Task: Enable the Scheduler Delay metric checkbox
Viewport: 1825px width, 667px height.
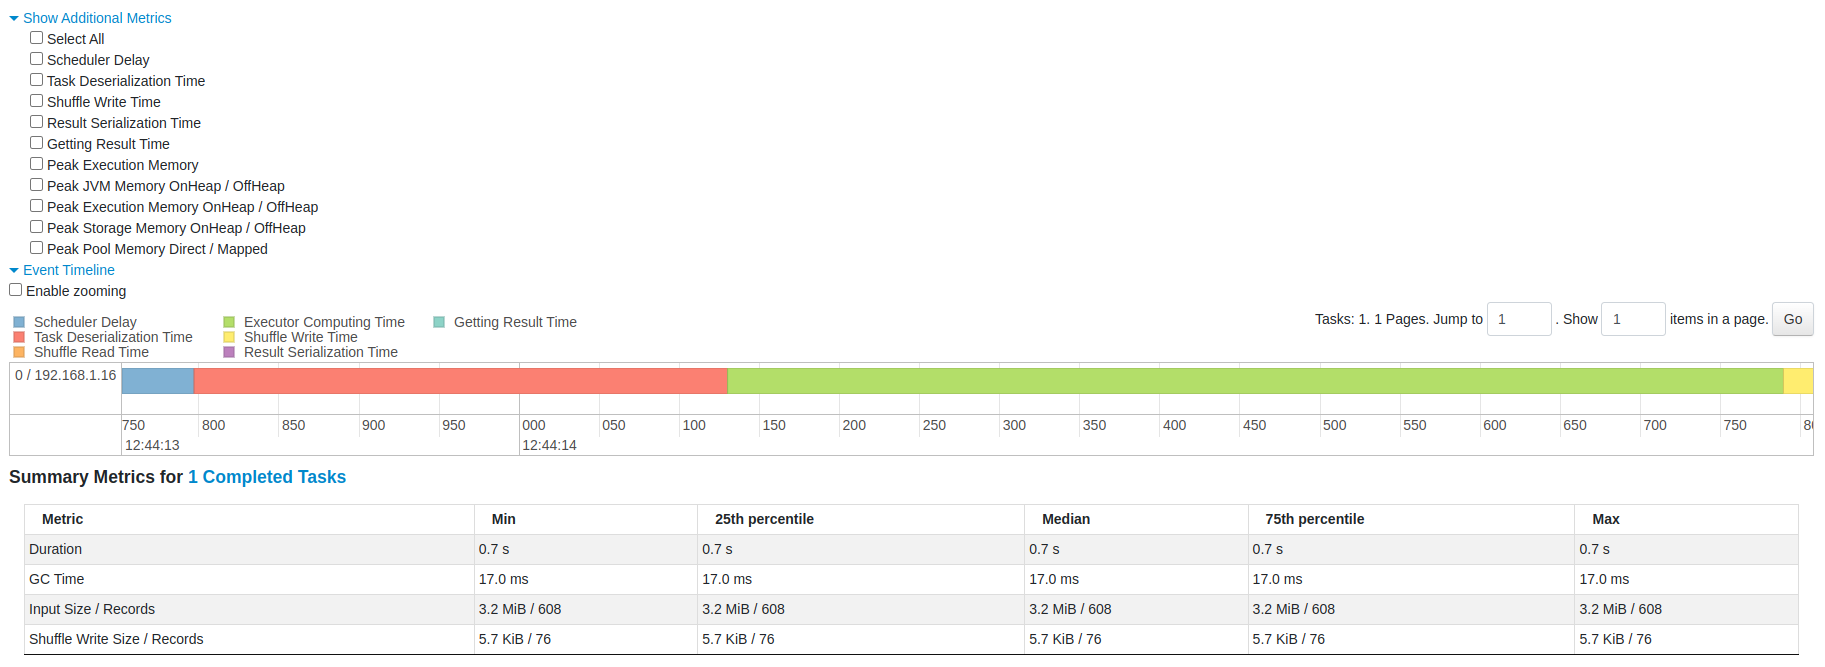Action: (x=36, y=59)
